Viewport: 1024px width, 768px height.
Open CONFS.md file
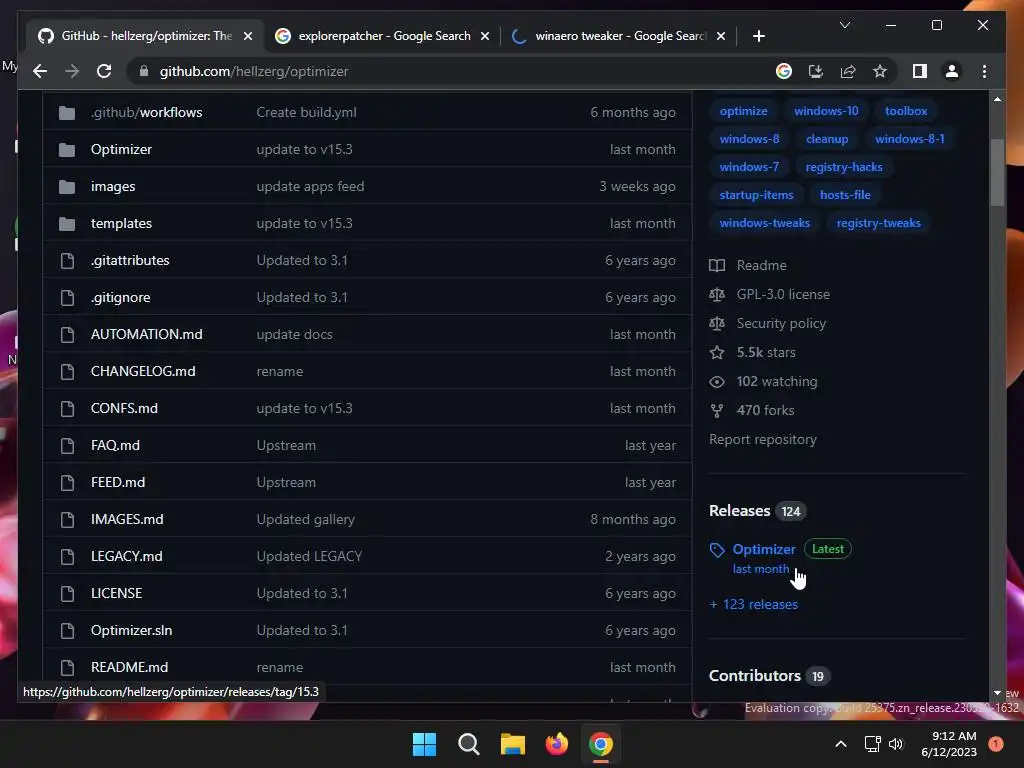point(124,408)
